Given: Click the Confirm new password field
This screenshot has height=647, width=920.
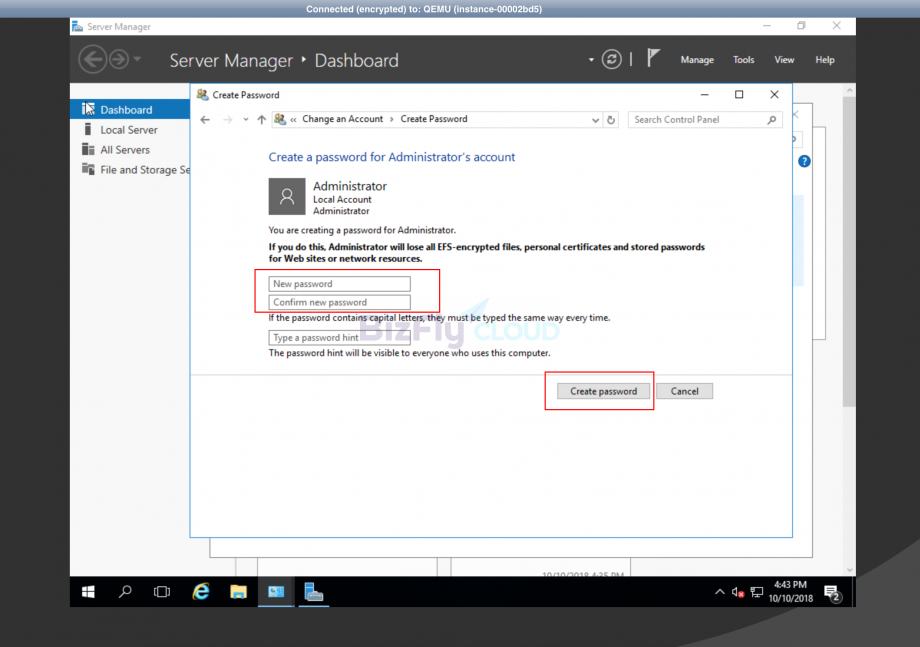Looking at the screenshot, I should (x=339, y=302).
